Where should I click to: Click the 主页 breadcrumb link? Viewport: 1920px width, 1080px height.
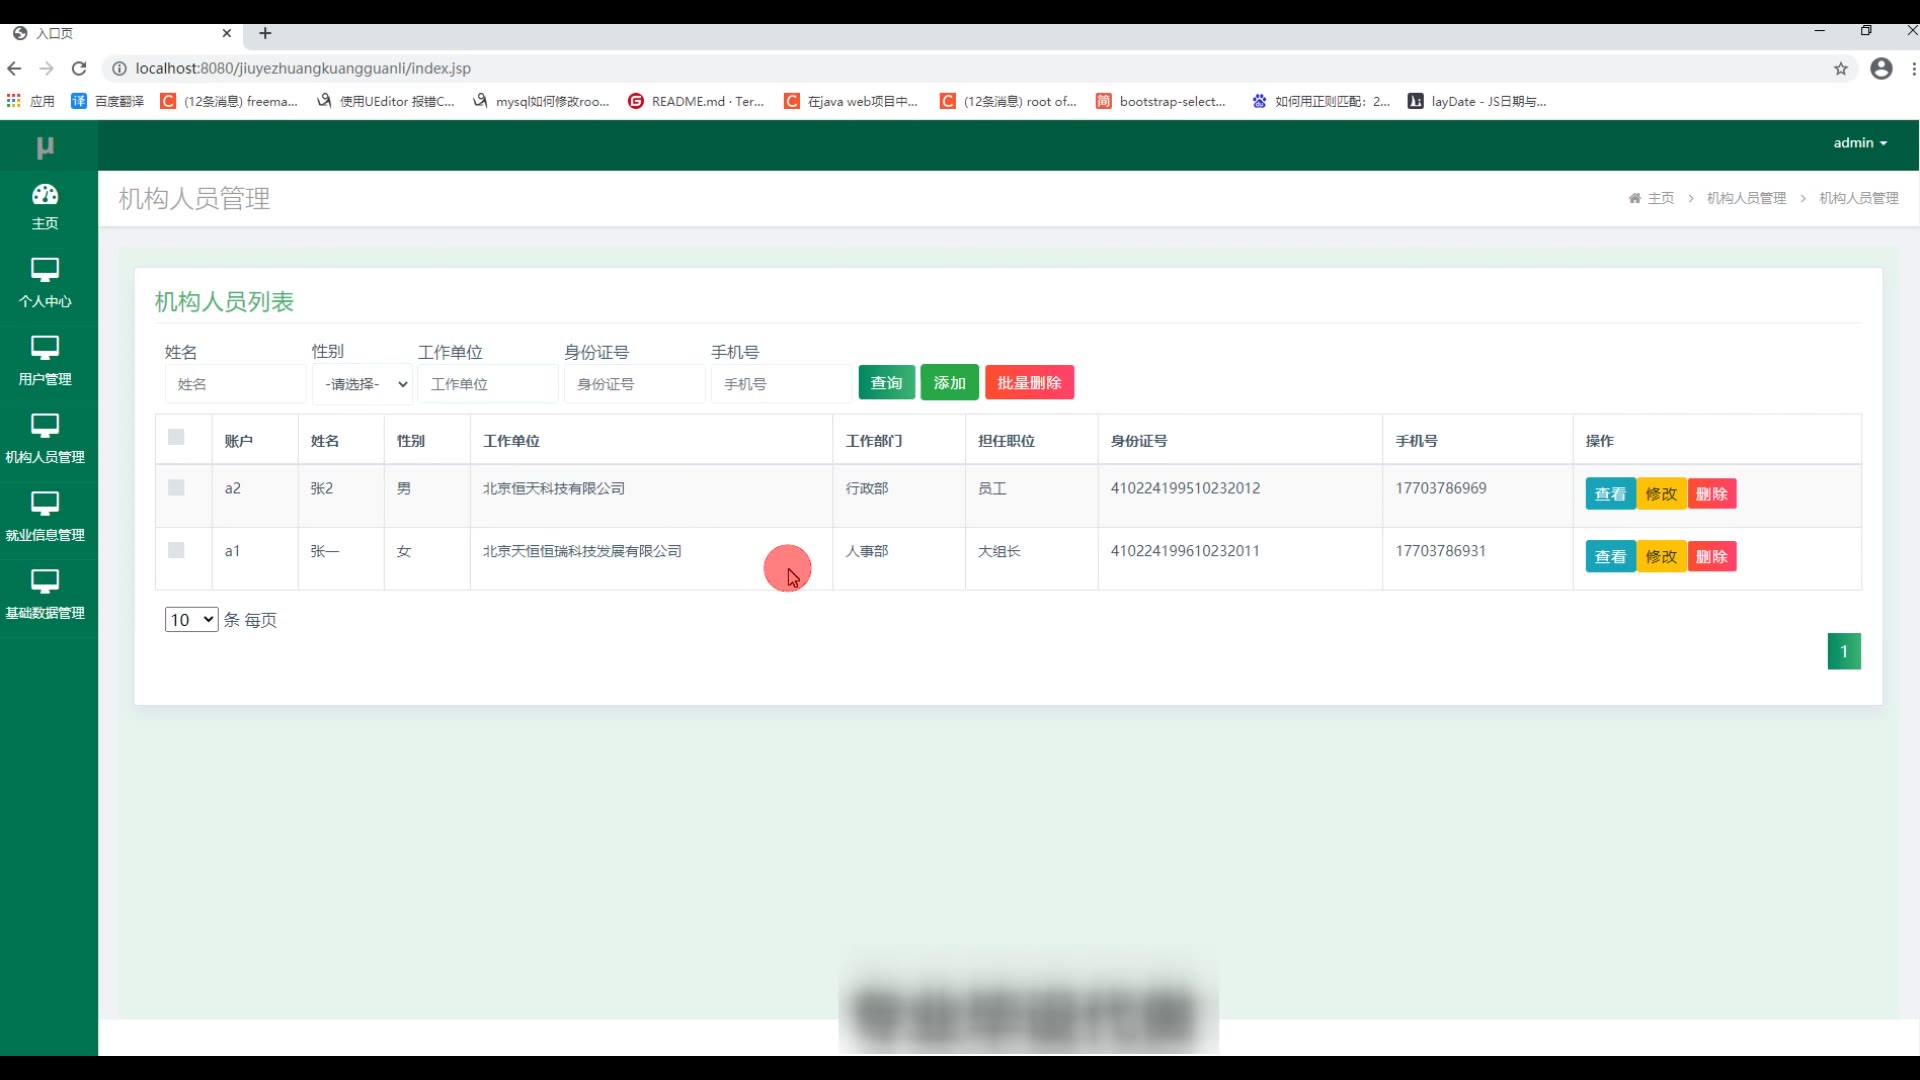tap(1659, 198)
